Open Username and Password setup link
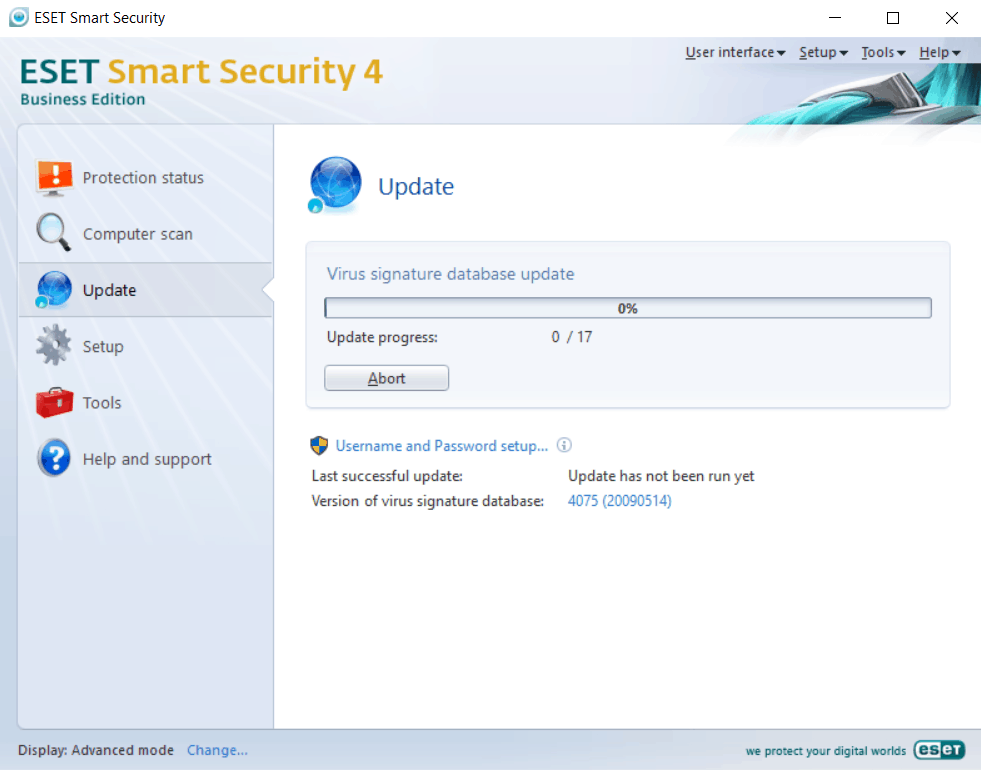 (x=442, y=446)
